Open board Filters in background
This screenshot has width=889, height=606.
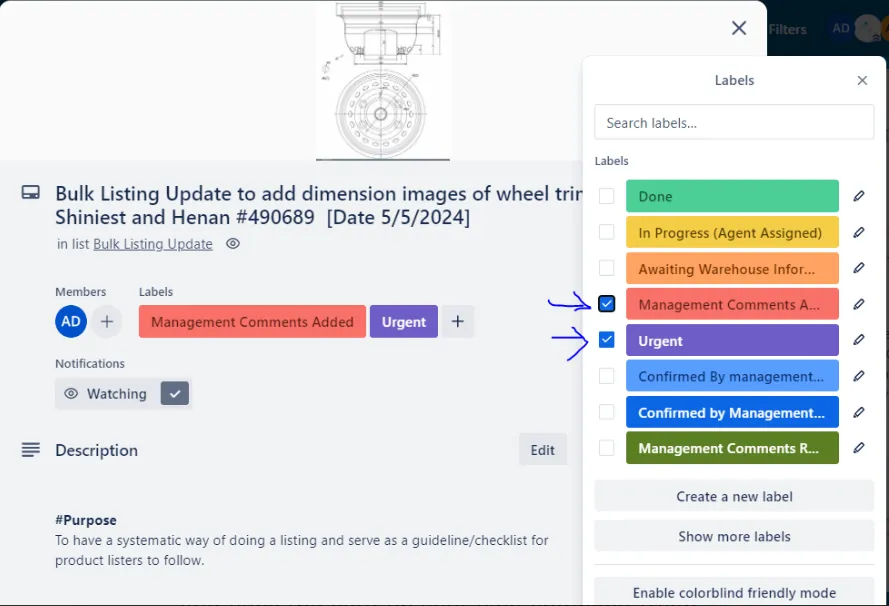point(788,29)
